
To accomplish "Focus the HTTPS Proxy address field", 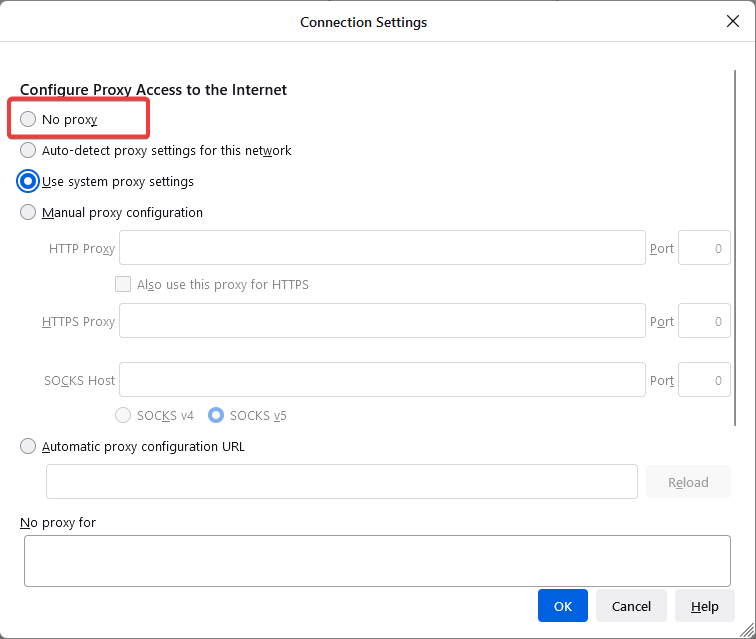I will tap(382, 321).
